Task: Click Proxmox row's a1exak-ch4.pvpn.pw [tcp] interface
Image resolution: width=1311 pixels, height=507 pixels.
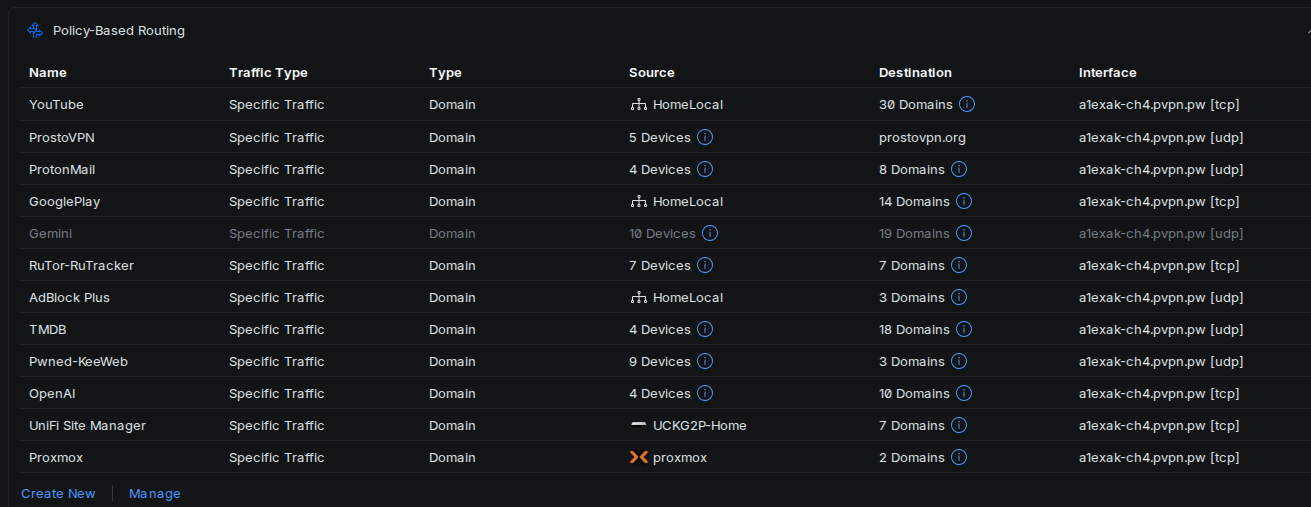Action: [x=1159, y=457]
